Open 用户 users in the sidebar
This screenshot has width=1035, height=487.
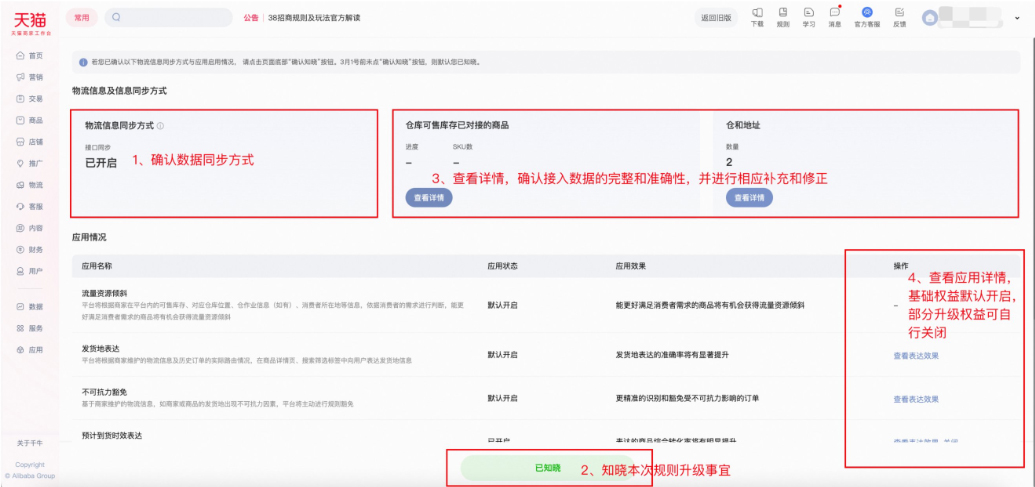pyautogui.click(x=30, y=271)
